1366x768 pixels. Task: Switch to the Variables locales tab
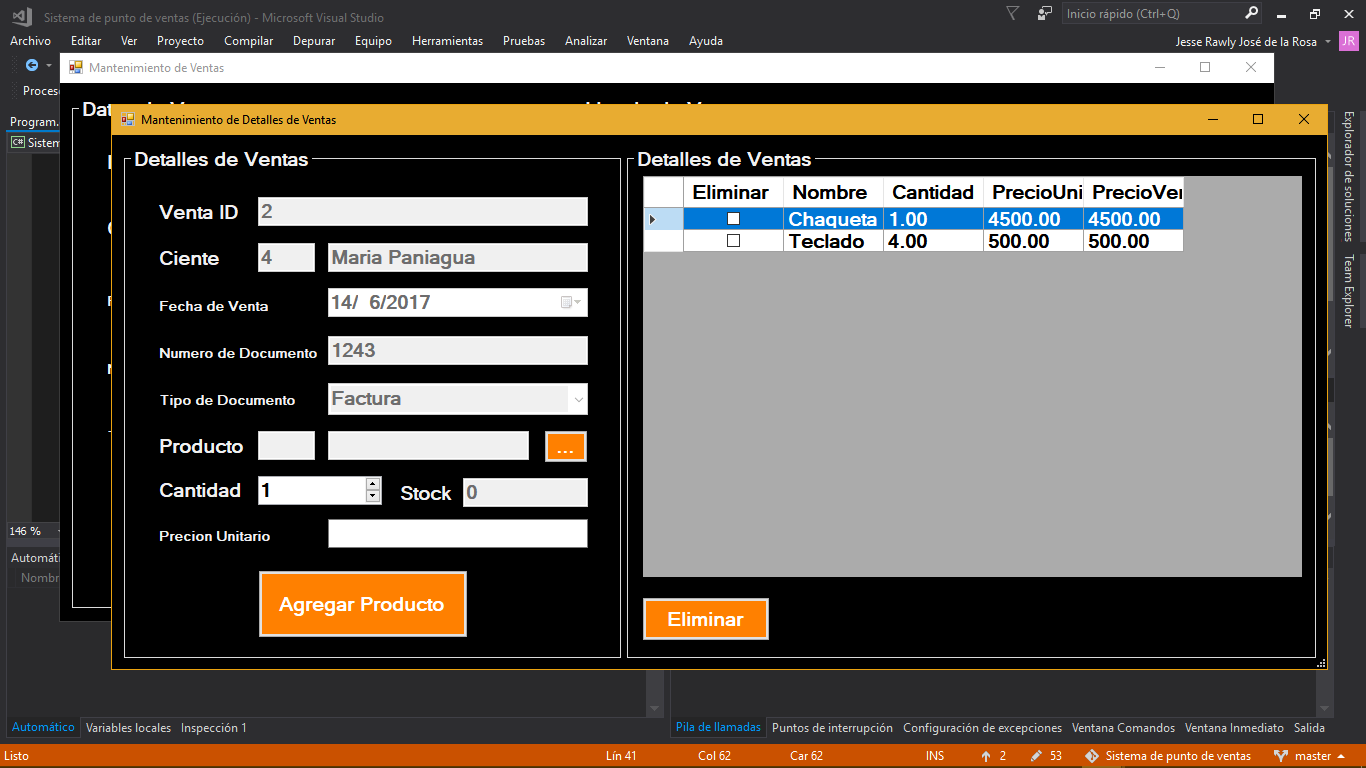pos(128,728)
